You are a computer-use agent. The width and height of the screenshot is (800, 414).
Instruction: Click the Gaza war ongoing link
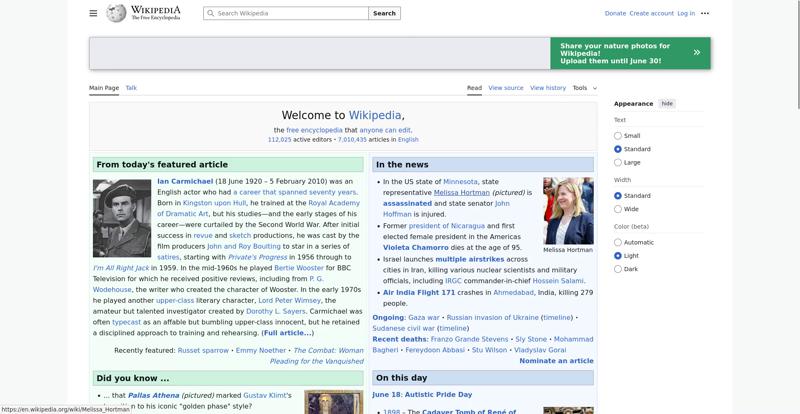click(x=423, y=318)
